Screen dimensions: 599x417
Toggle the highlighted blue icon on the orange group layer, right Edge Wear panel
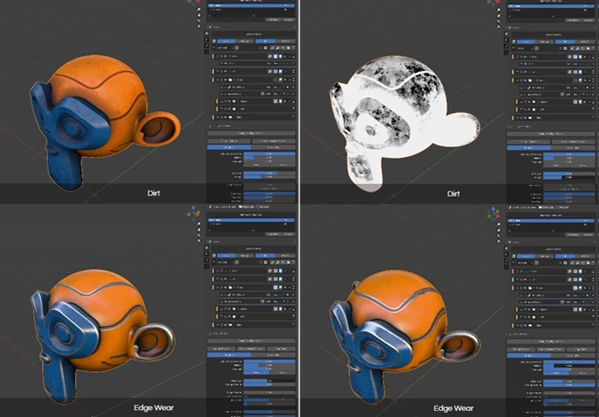pyautogui.click(x=575, y=288)
